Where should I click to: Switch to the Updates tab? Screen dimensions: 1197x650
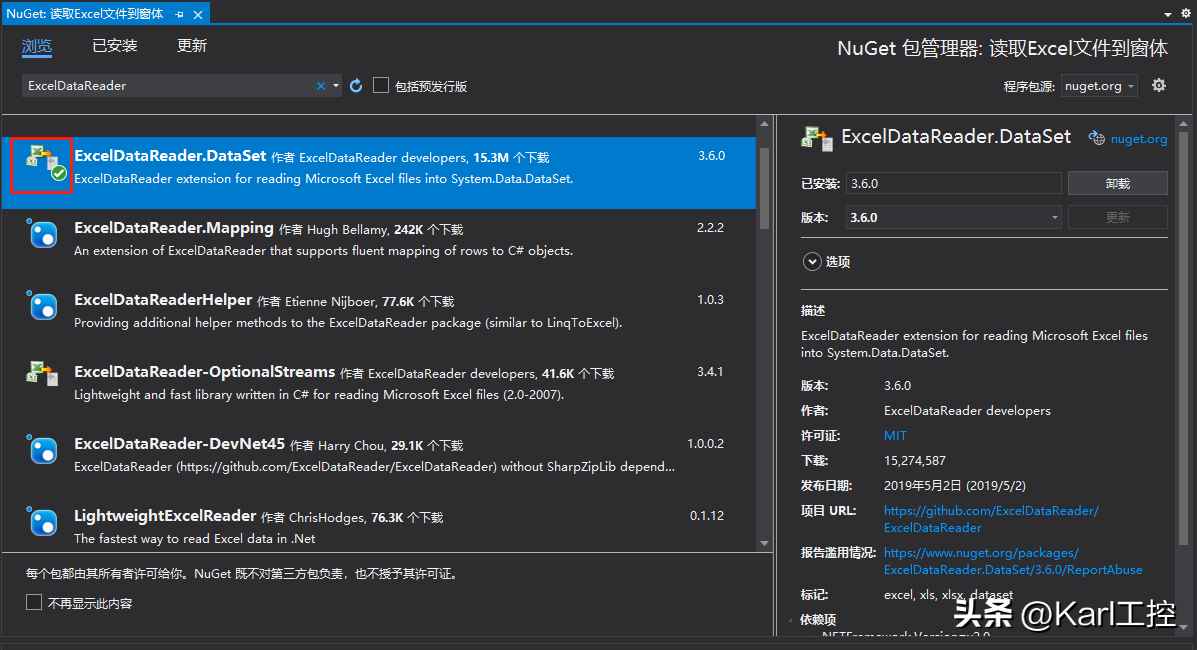pyautogui.click(x=192, y=46)
